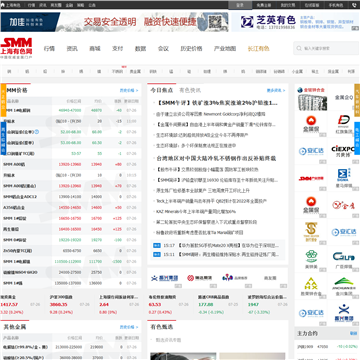Open the 数据 navigation menu
Image resolution: width=360 pixels, height=360 pixels.
(140, 48)
